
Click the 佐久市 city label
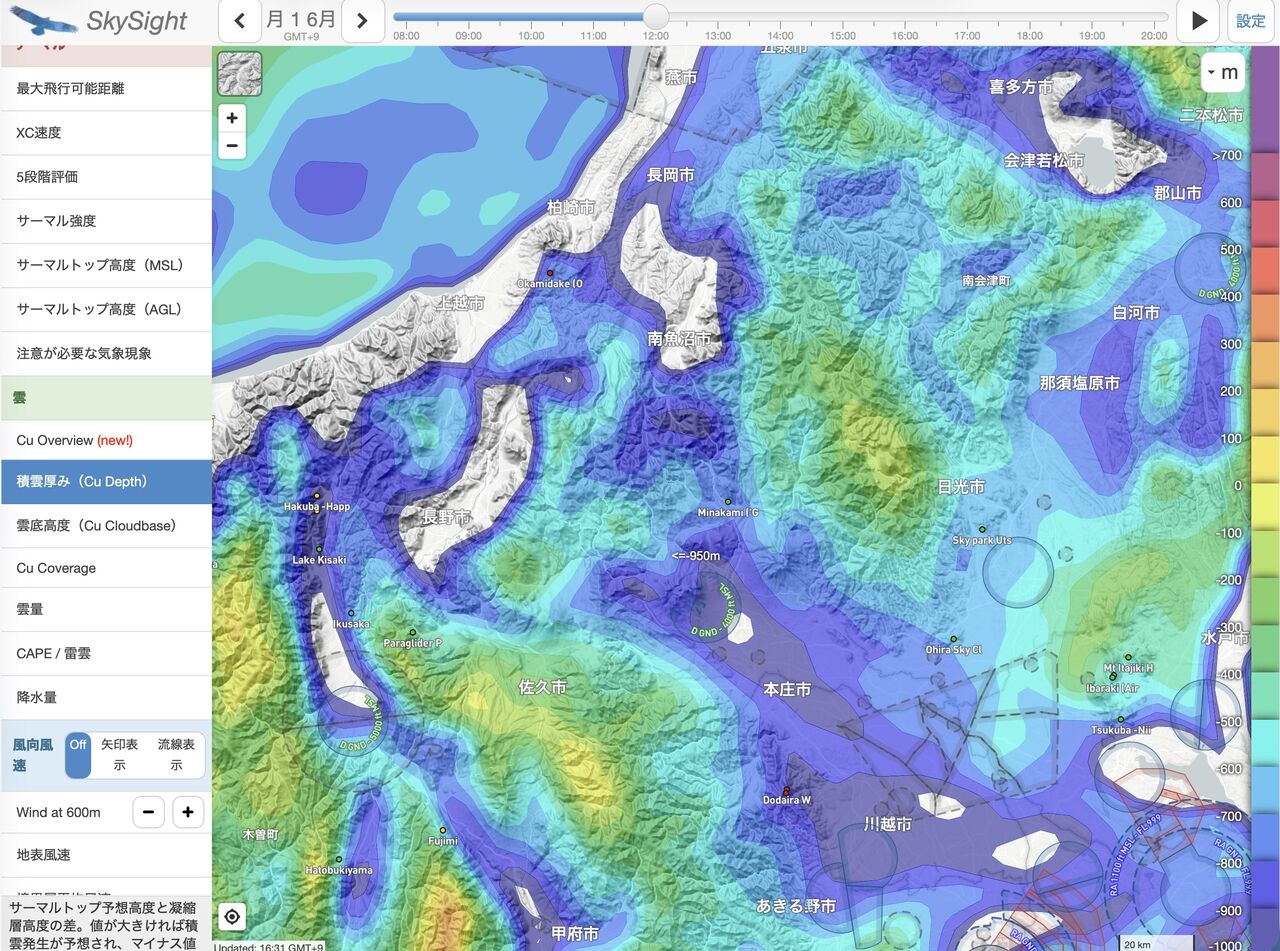tap(543, 687)
